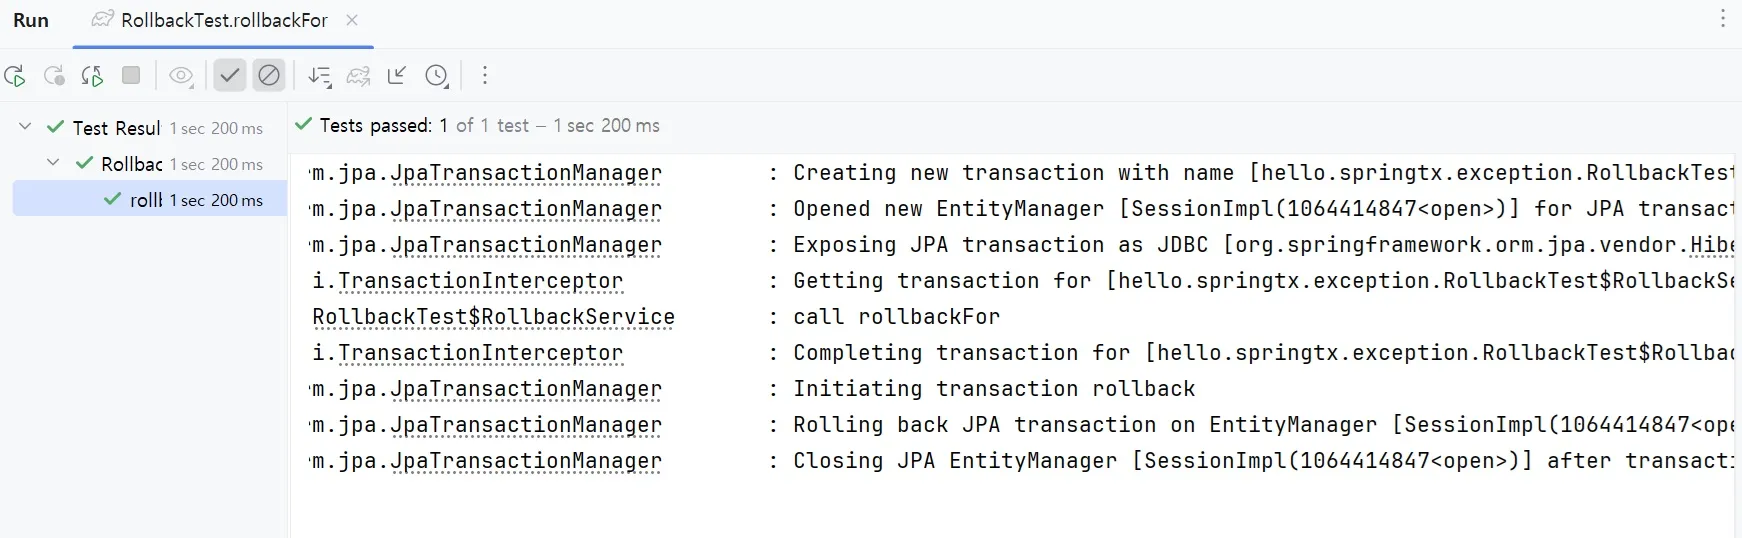
Task: Select the RollbackTest.rollbackFor run tab
Action: (223, 20)
